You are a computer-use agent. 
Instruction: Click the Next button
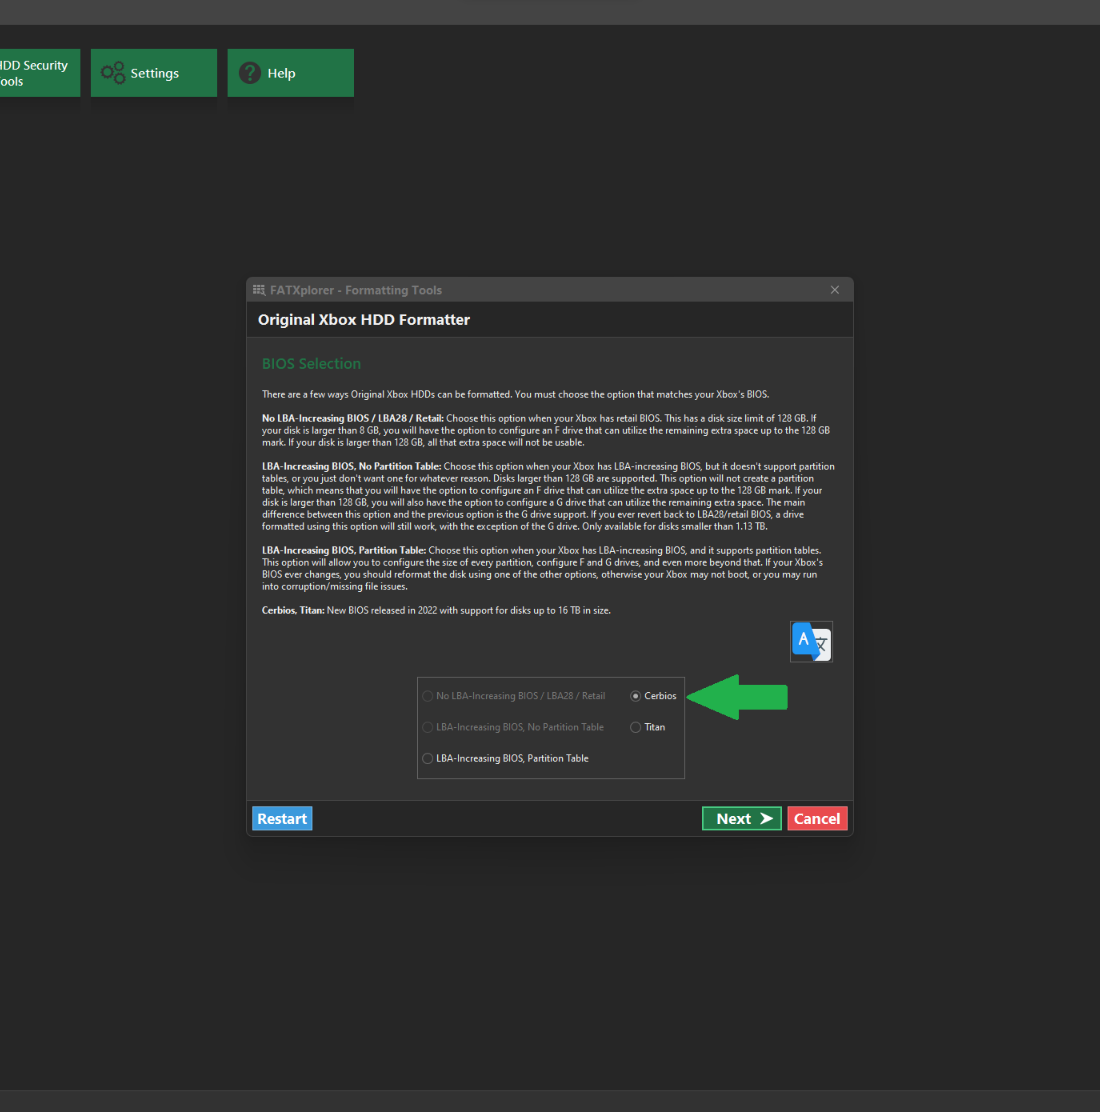click(741, 818)
